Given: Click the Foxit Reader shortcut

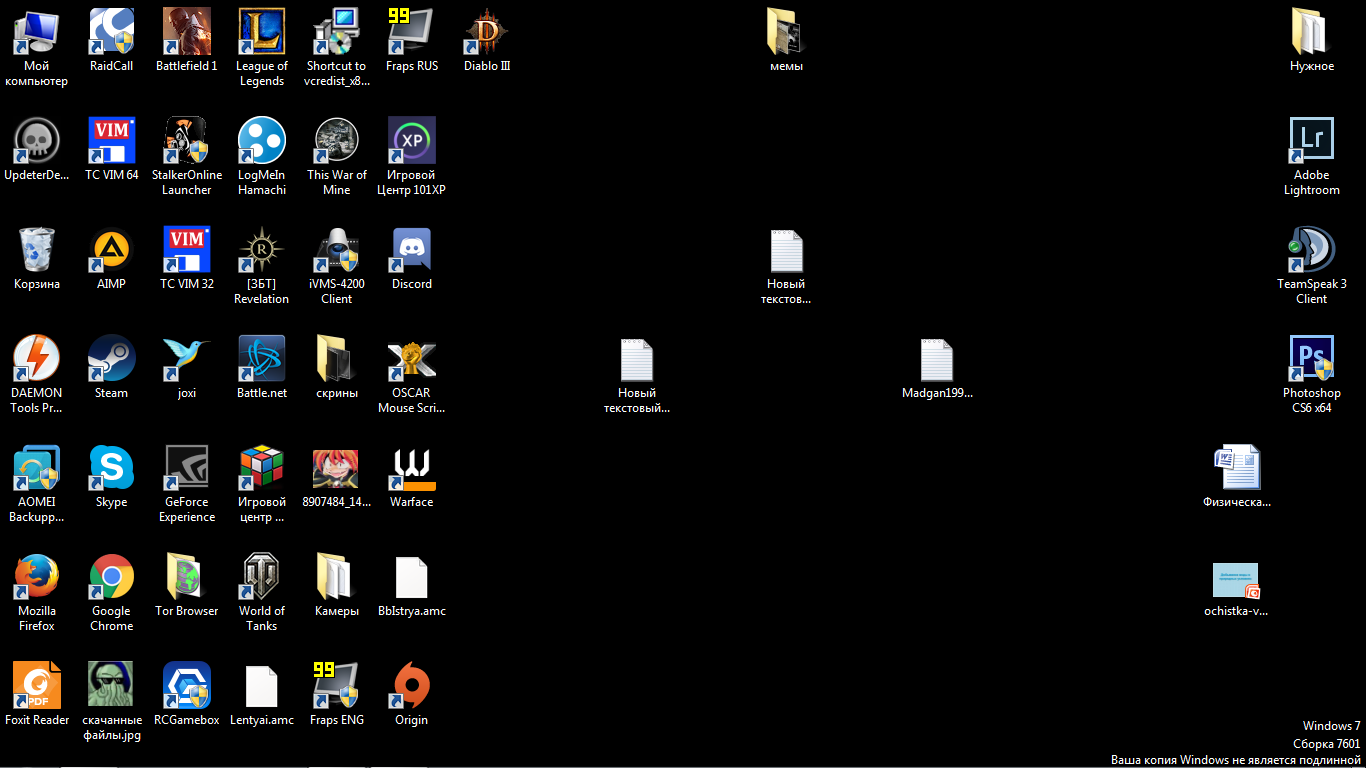Looking at the screenshot, I should (37, 686).
